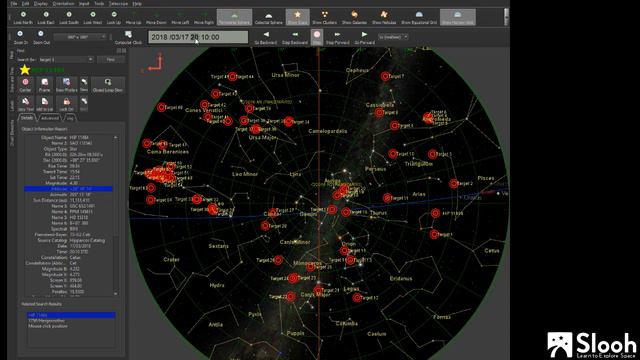Click Go Forward time control

tap(364, 37)
